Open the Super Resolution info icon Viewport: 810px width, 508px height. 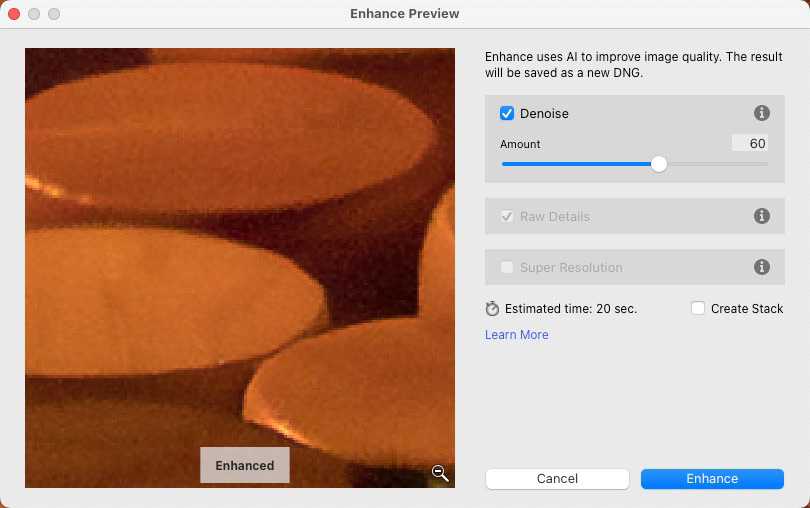pos(761,267)
